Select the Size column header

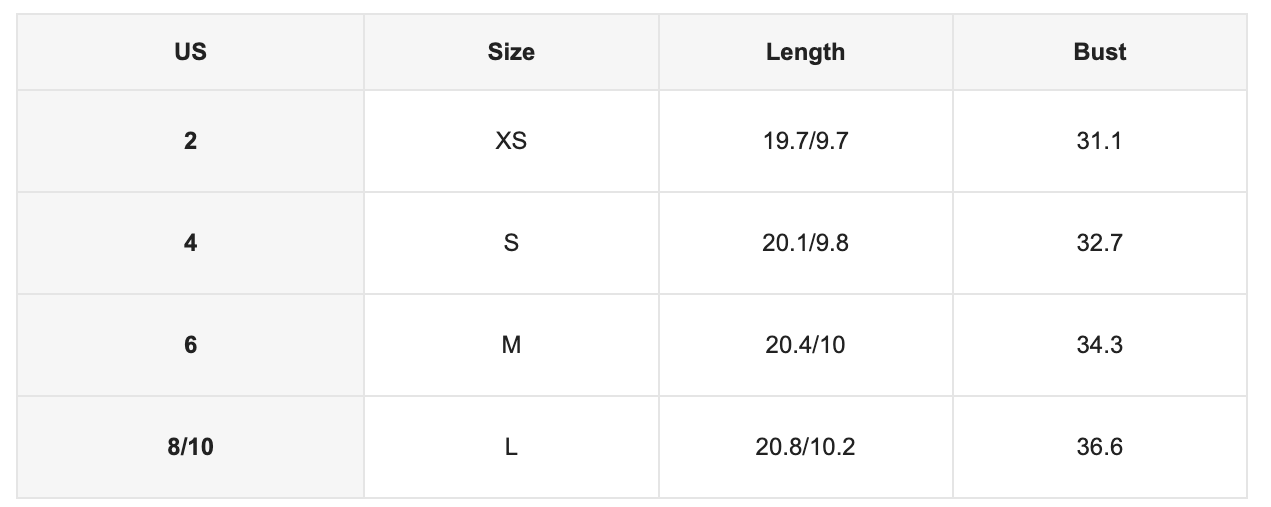[511, 52]
